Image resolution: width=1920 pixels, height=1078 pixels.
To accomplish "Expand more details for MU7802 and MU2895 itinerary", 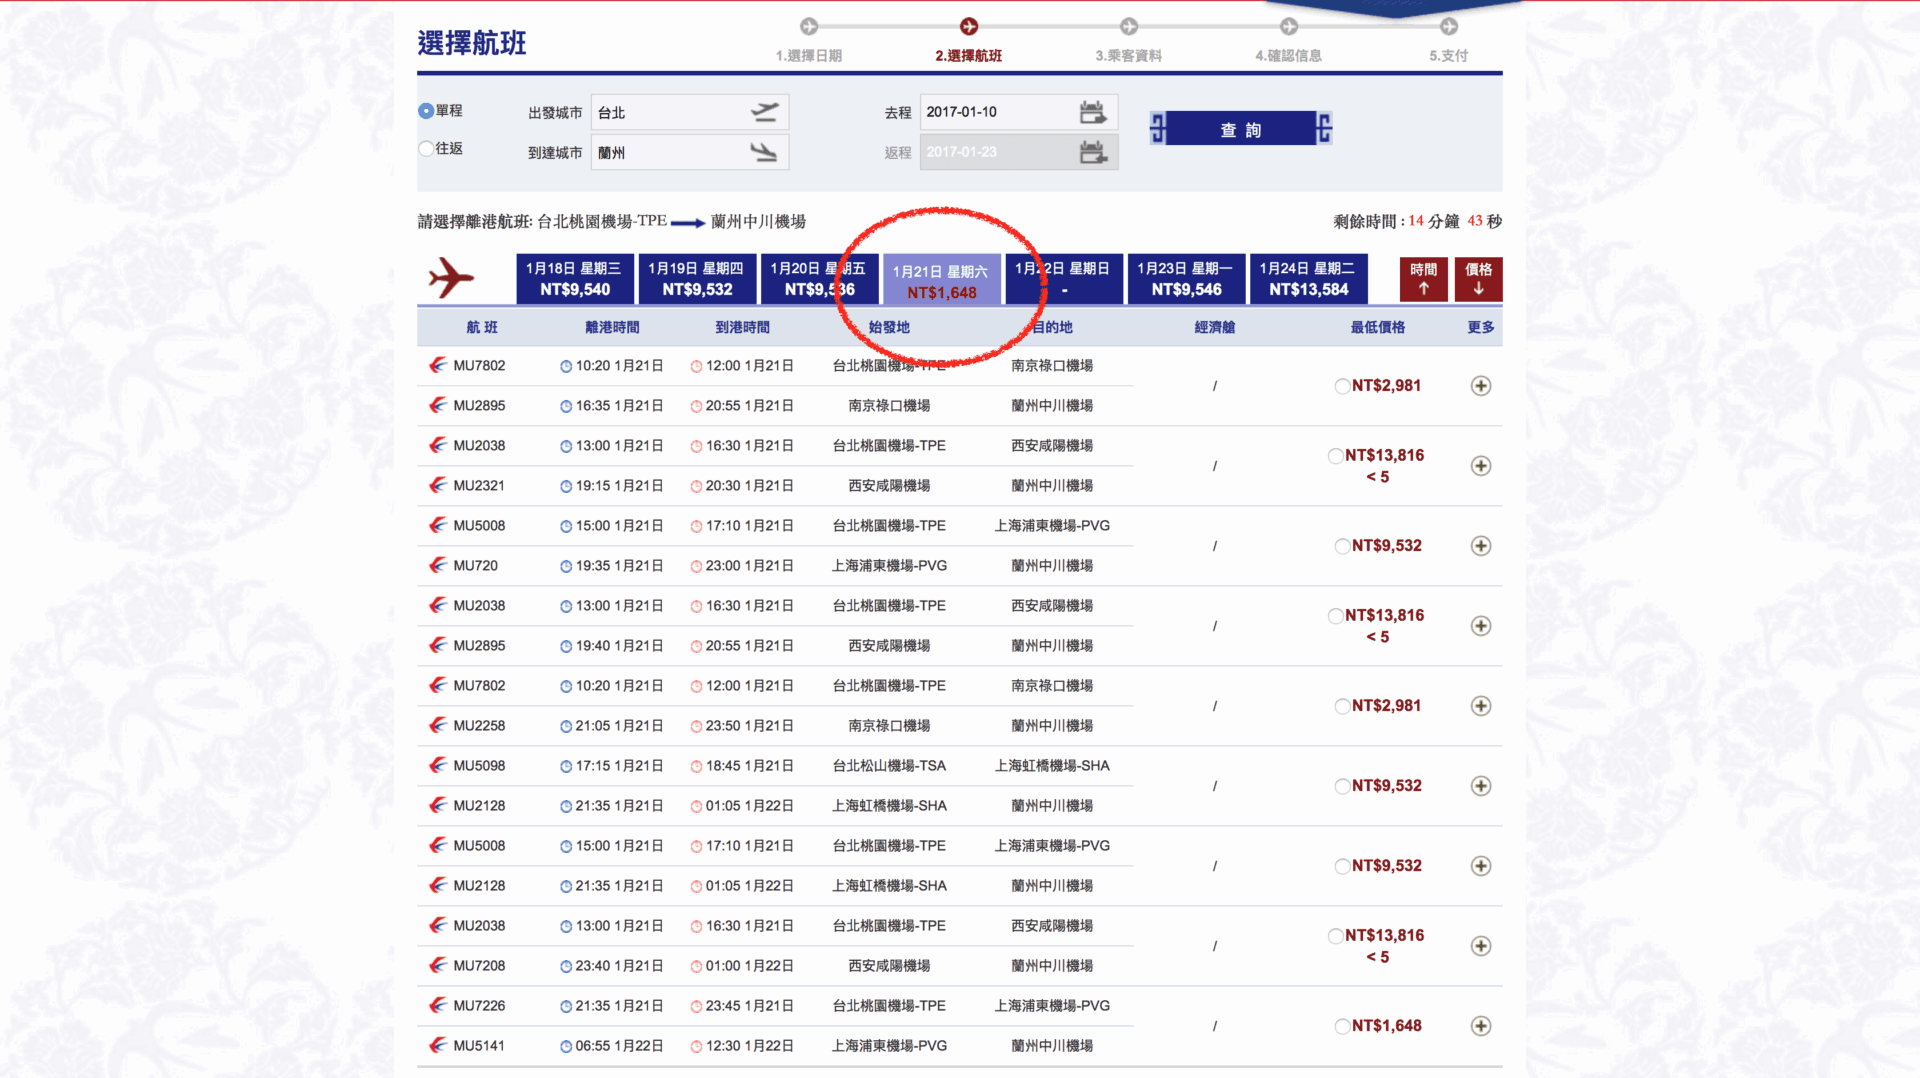I will coord(1481,386).
